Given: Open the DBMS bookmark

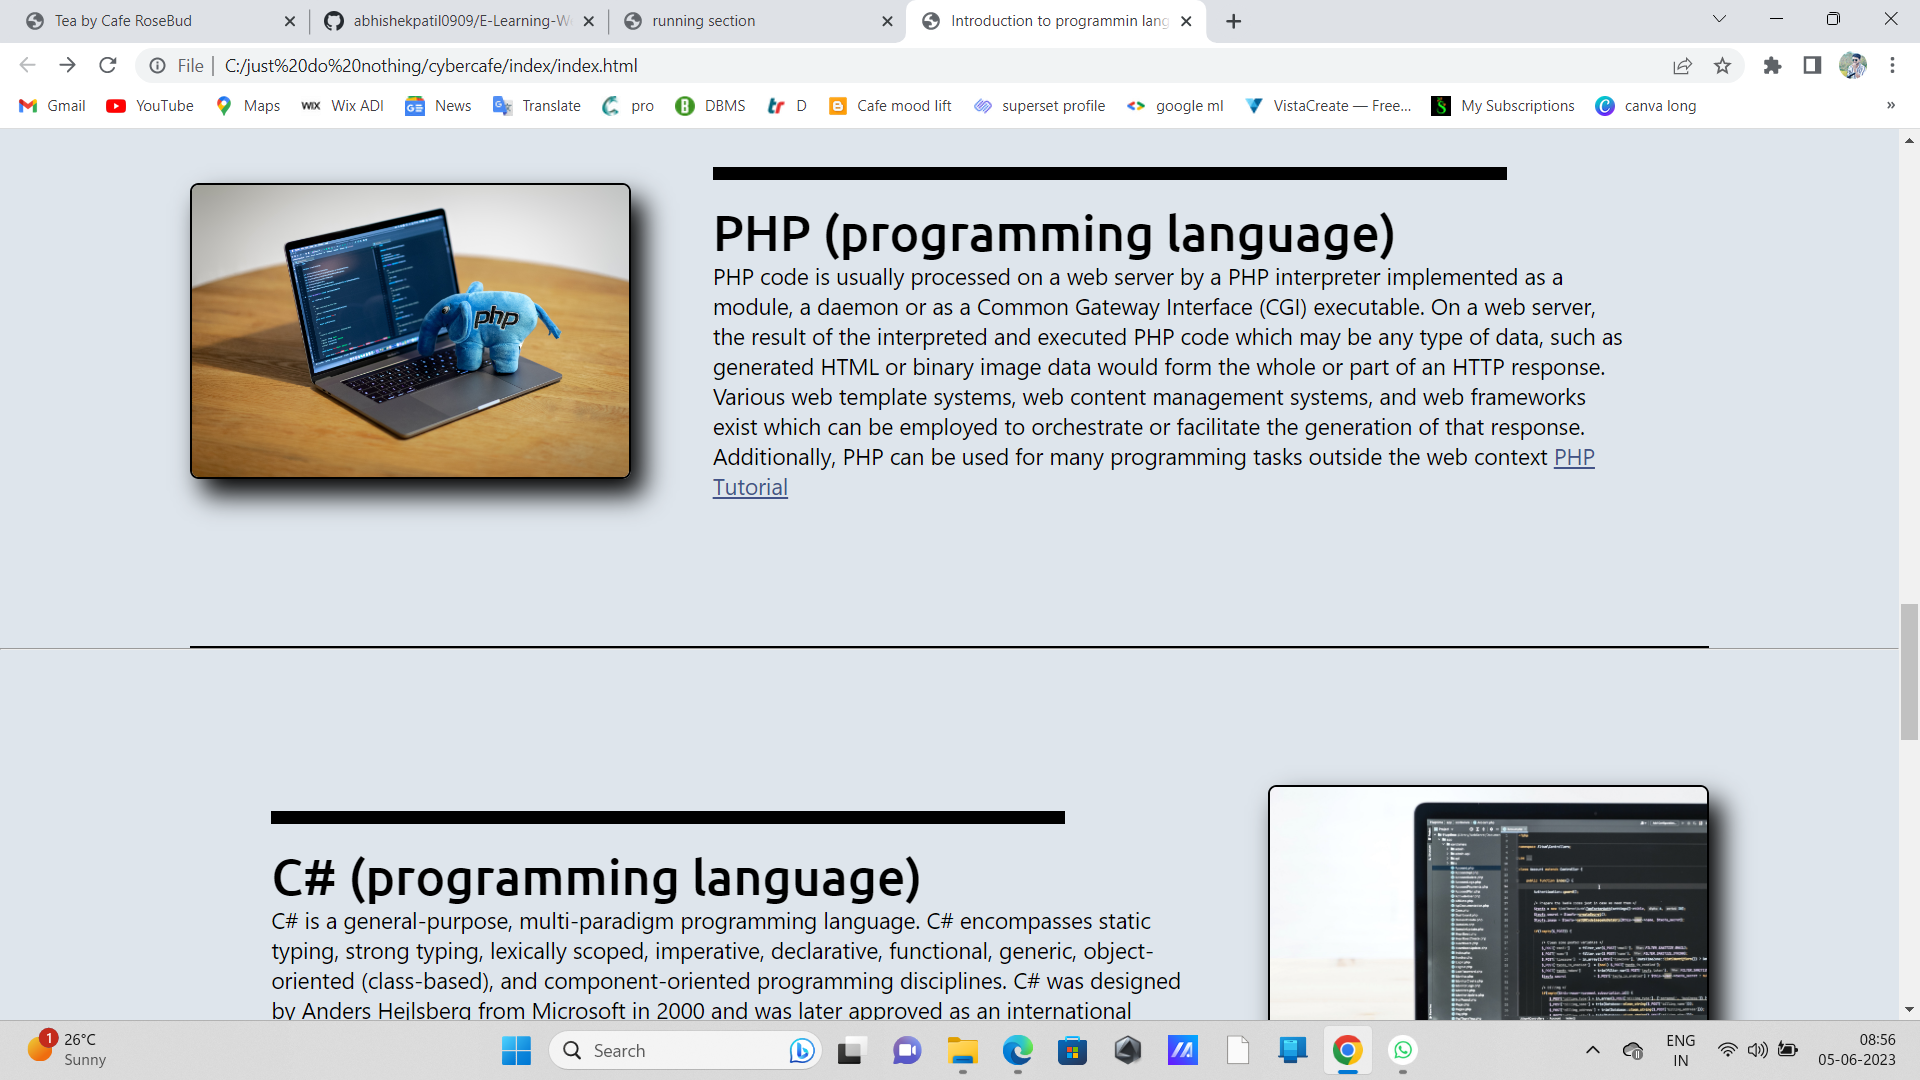Looking at the screenshot, I should click(710, 105).
